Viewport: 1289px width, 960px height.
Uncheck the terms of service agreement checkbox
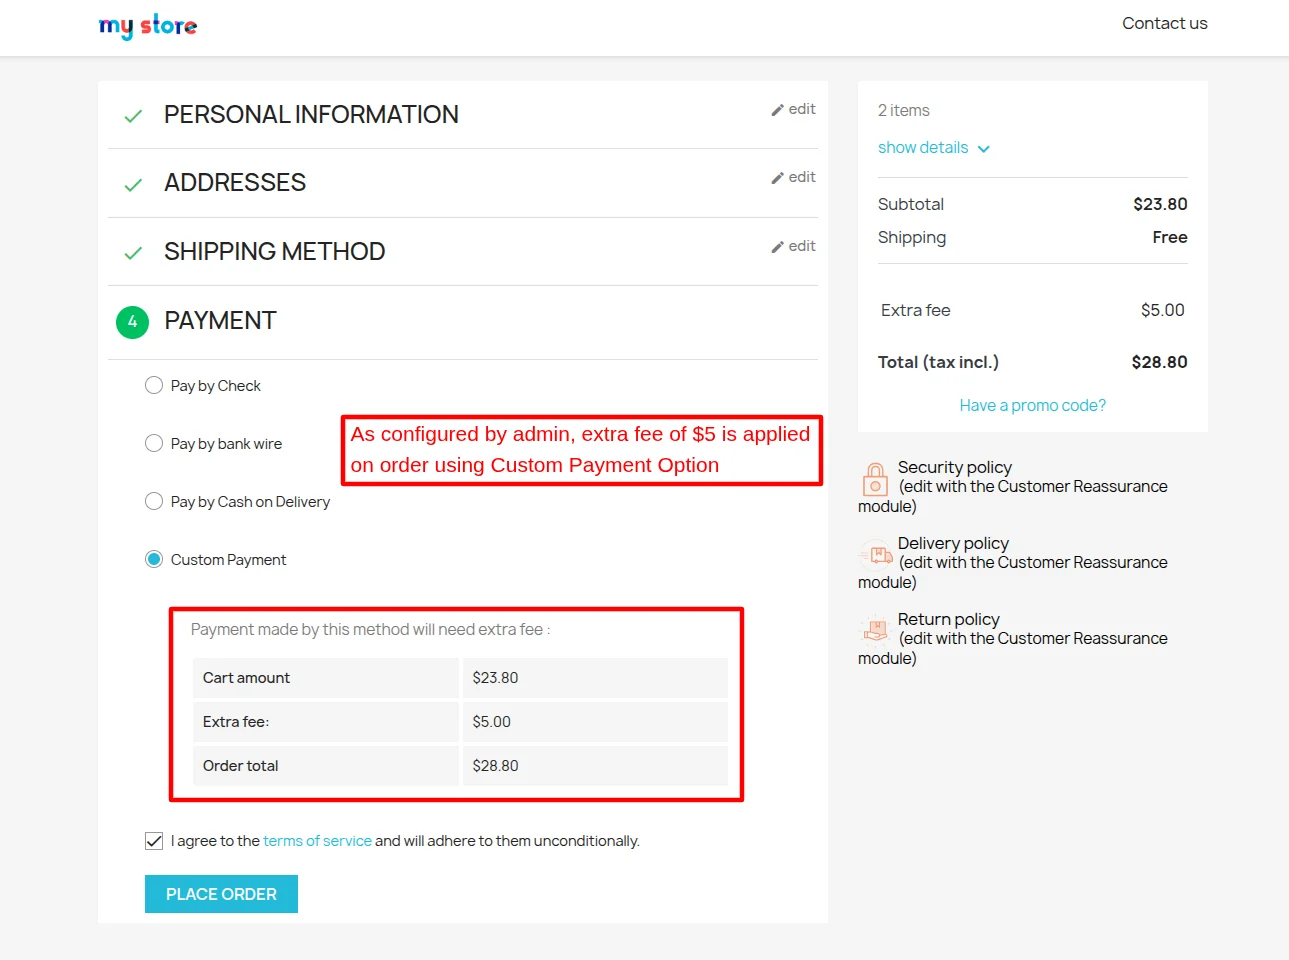pos(154,841)
